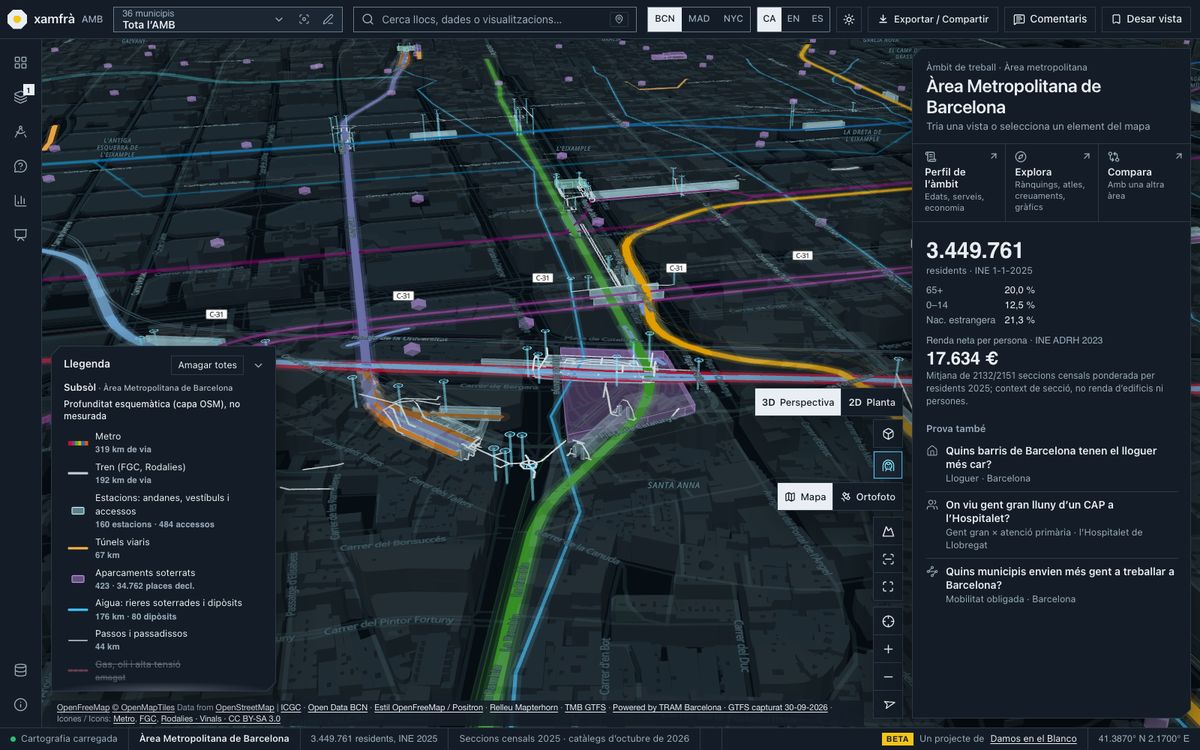Toggle the 3D buildings cube icon
Viewport: 1200px width, 750px height.
tap(888, 433)
